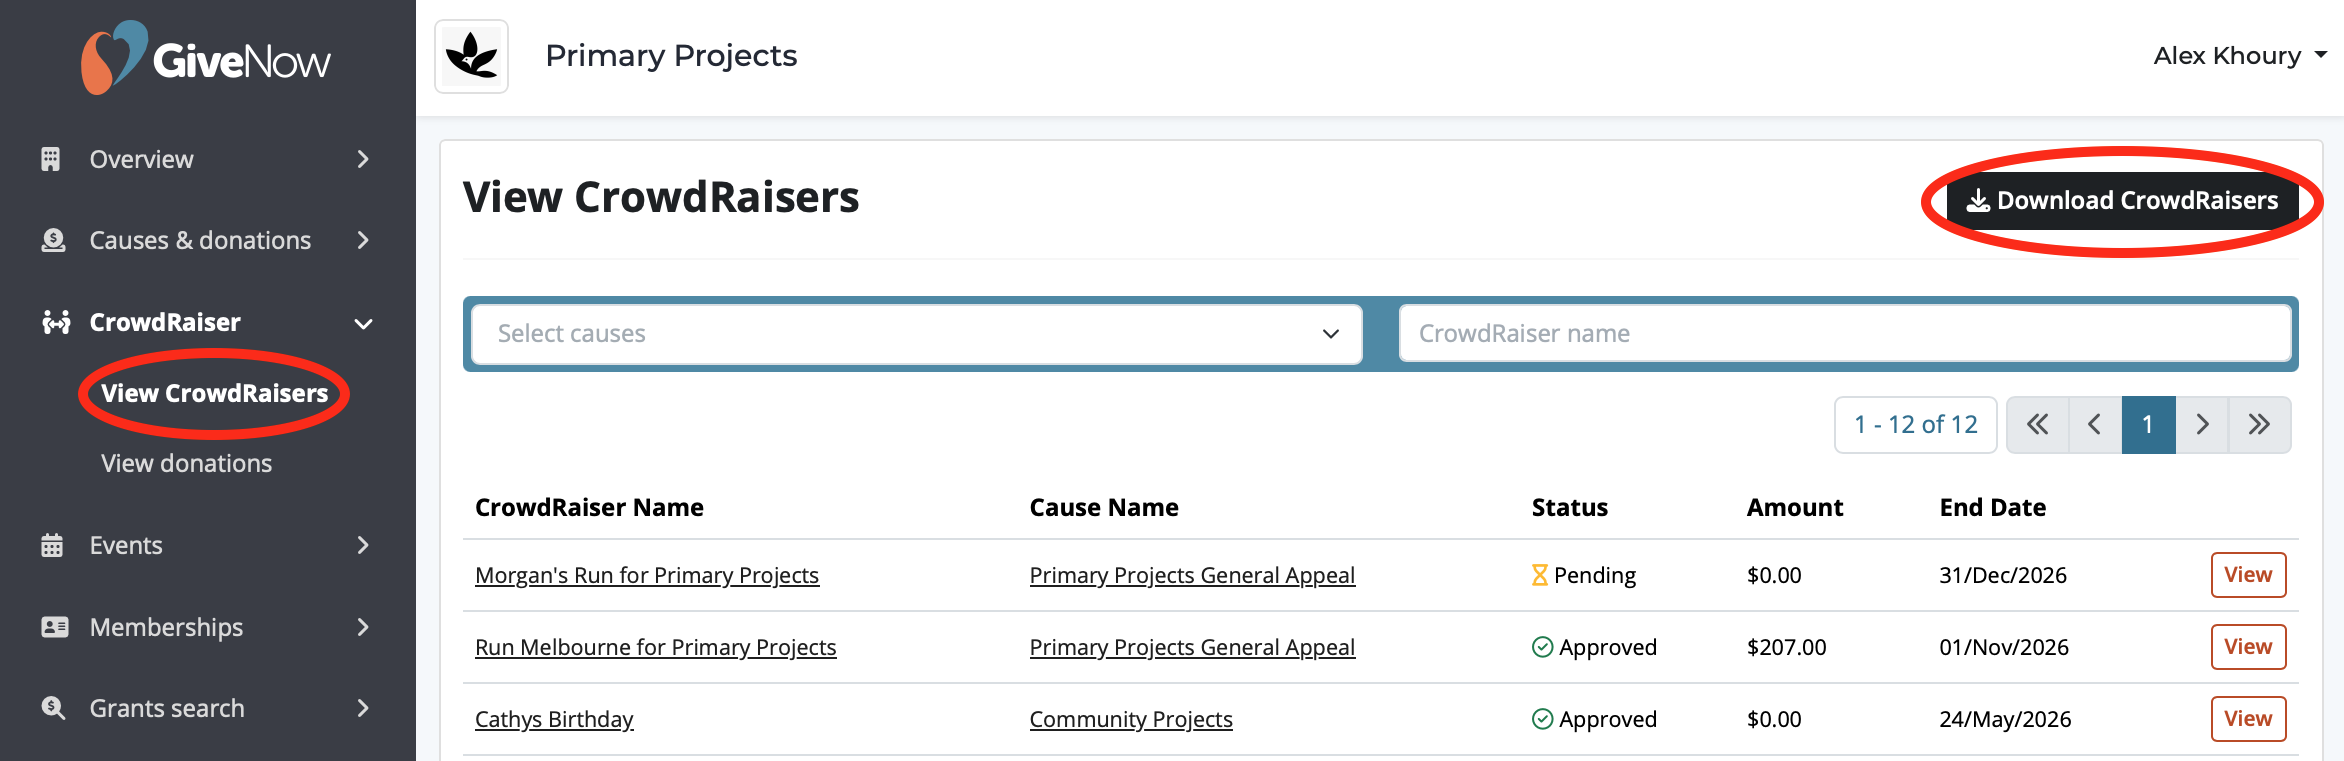Expand the Events menu chevron

point(363,545)
